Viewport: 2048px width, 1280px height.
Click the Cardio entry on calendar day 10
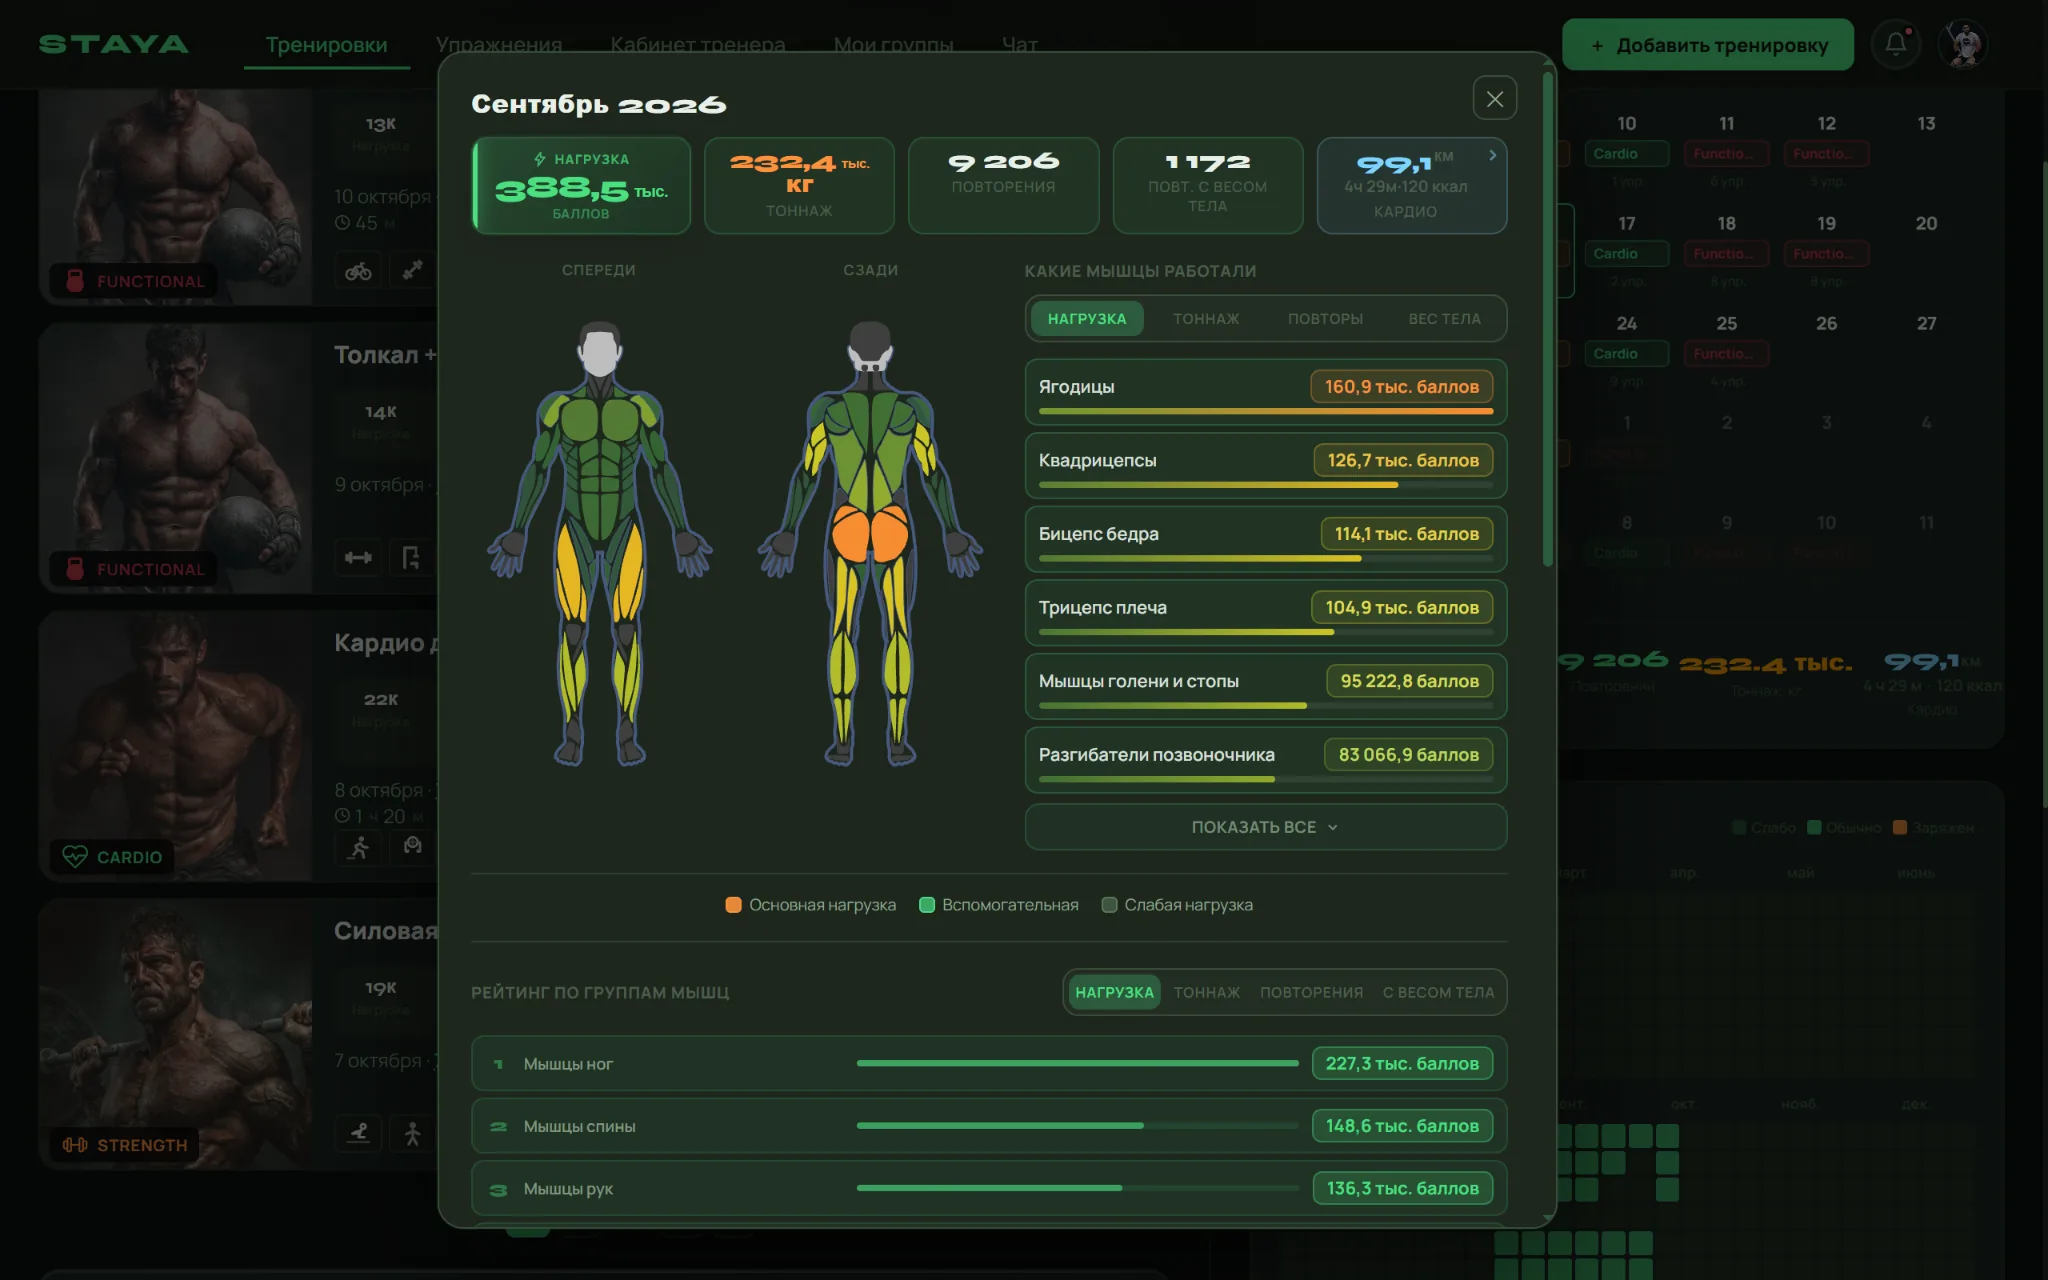point(1626,154)
